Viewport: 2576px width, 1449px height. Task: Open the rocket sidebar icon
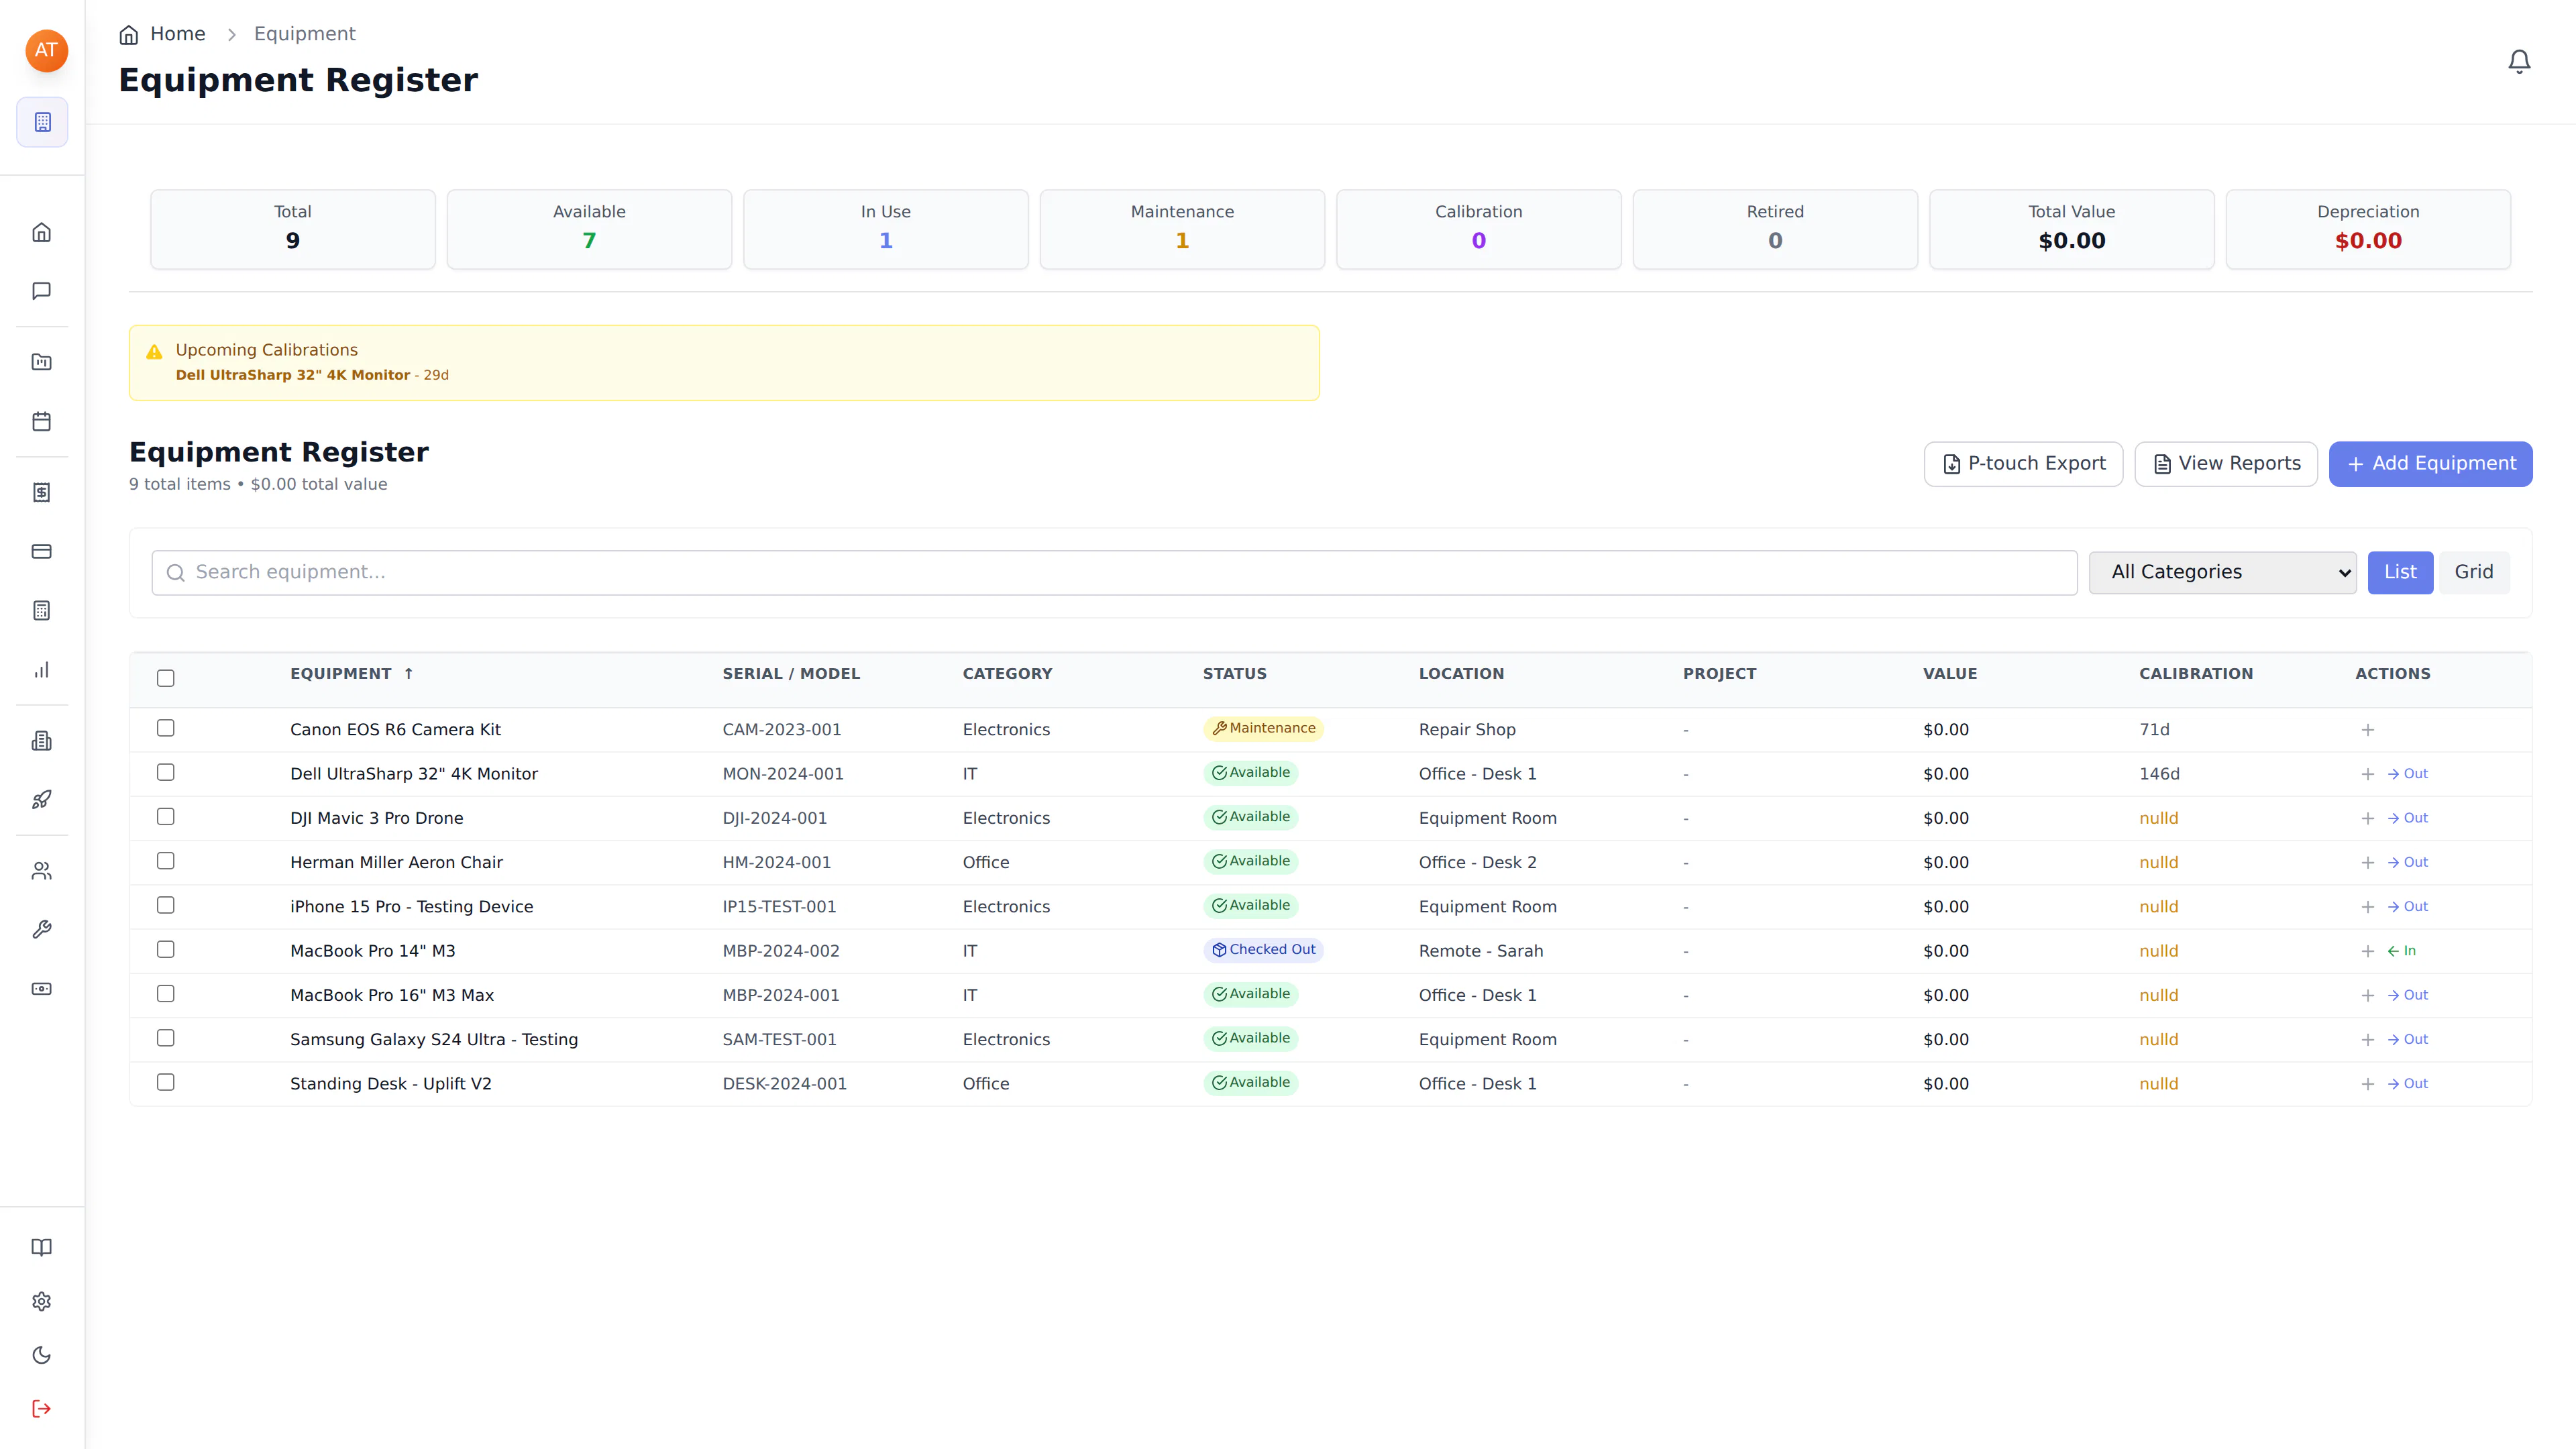coord(42,800)
